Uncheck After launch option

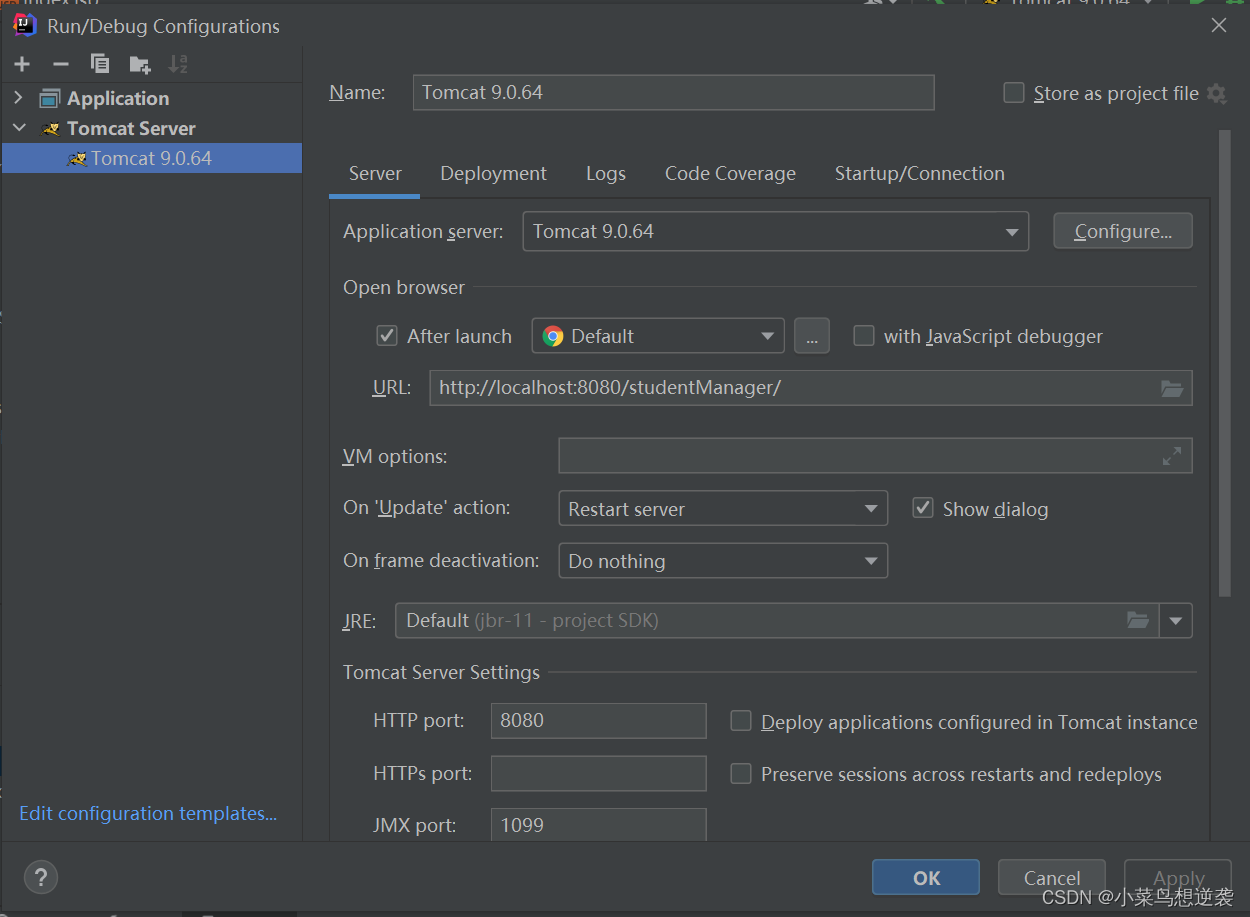coord(387,336)
